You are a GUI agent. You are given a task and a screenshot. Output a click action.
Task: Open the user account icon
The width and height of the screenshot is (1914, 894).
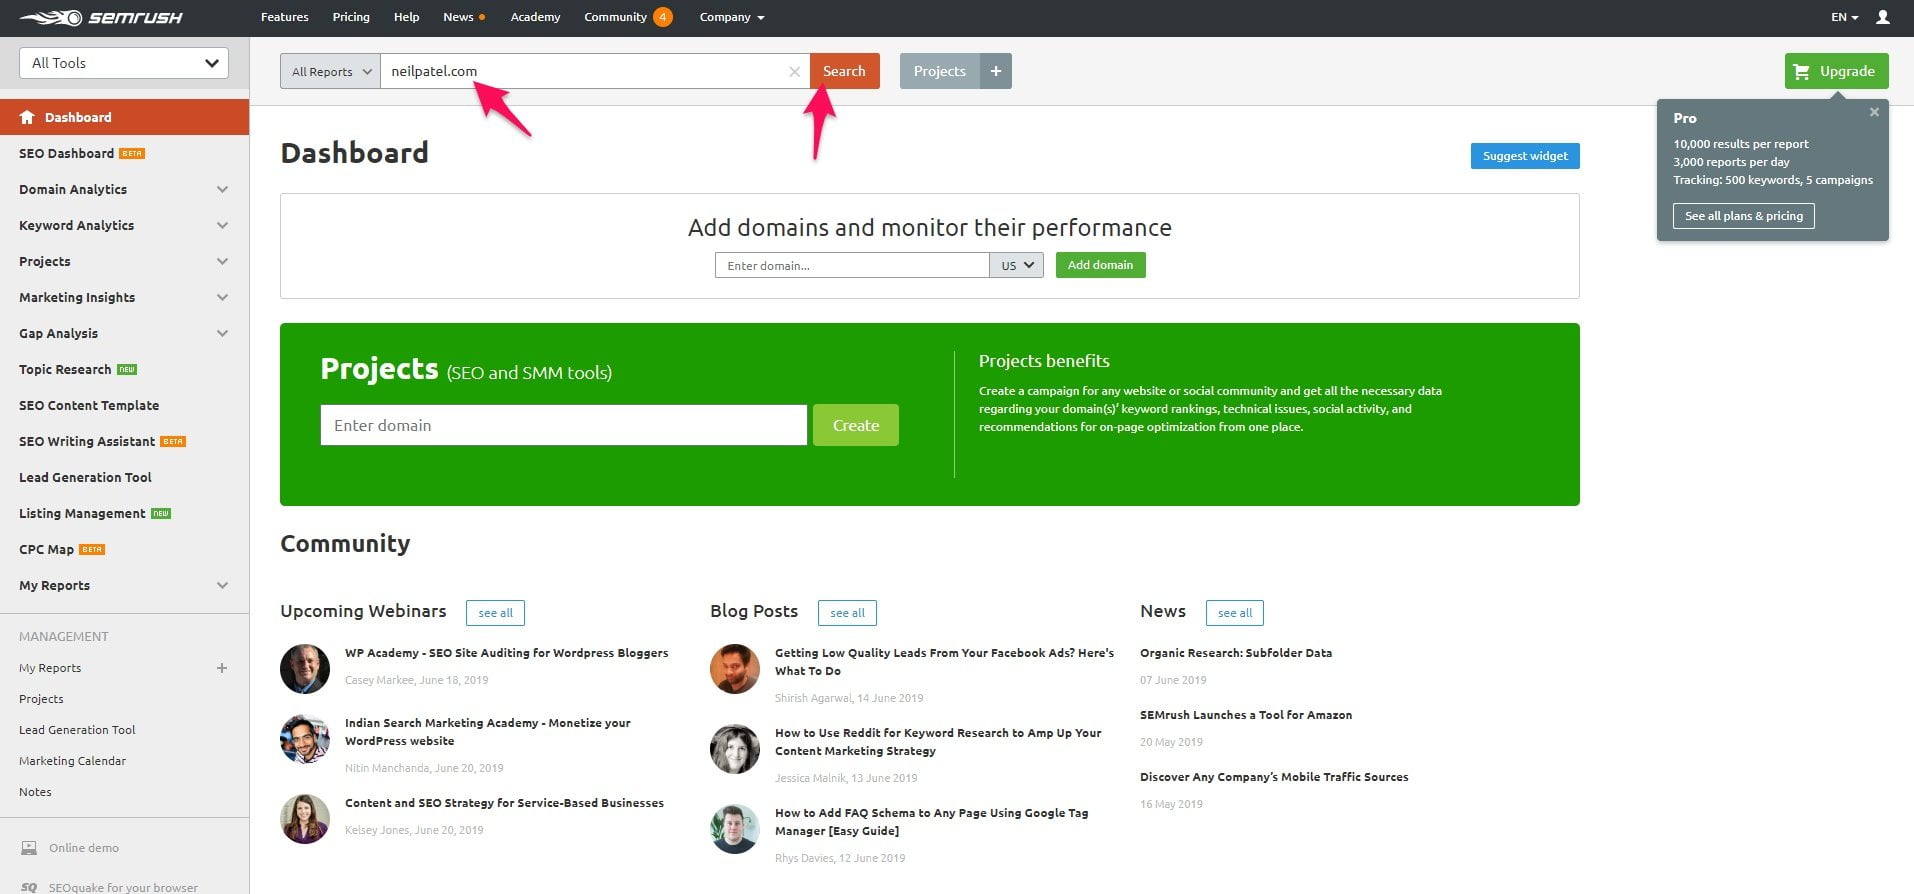pos(1882,17)
